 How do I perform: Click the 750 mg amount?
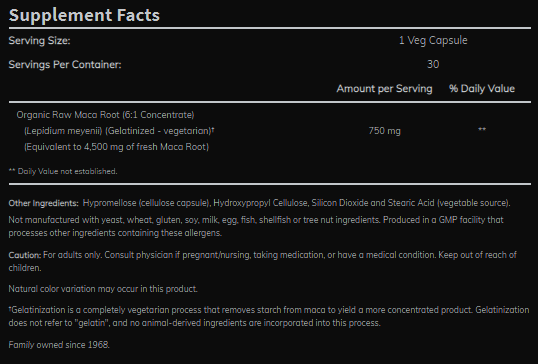[384, 131]
